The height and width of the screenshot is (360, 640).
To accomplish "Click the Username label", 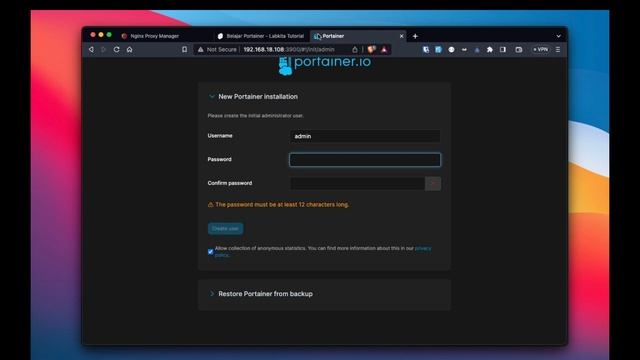I will [x=220, y=136].
